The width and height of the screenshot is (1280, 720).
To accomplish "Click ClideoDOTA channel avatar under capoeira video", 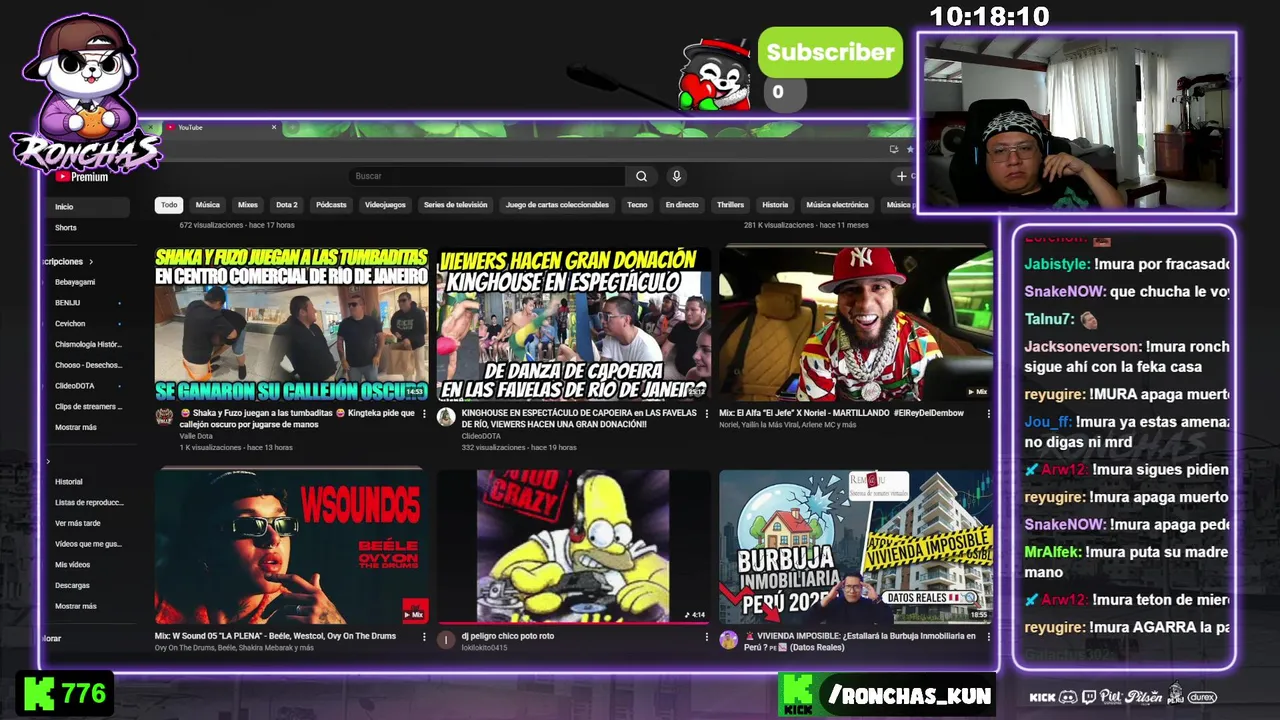I will pos(446,417).
